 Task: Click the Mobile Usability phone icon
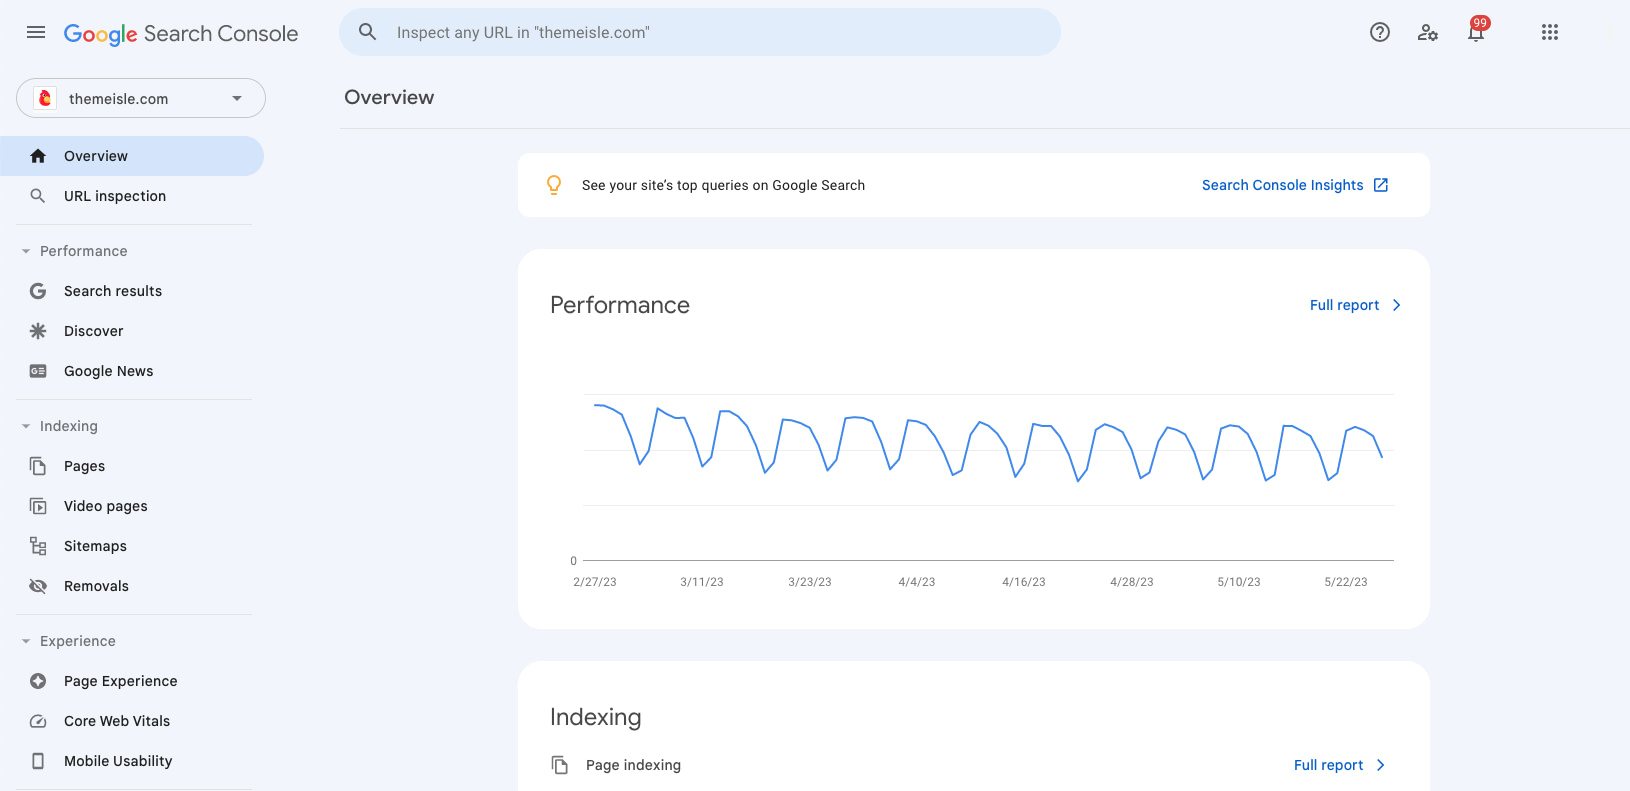pyautogui.click(x=38, y=761)
